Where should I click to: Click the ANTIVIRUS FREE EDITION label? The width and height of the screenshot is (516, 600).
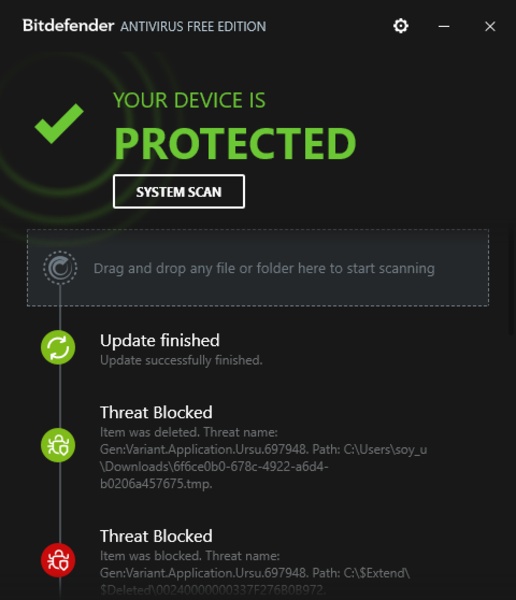[193, 26]
